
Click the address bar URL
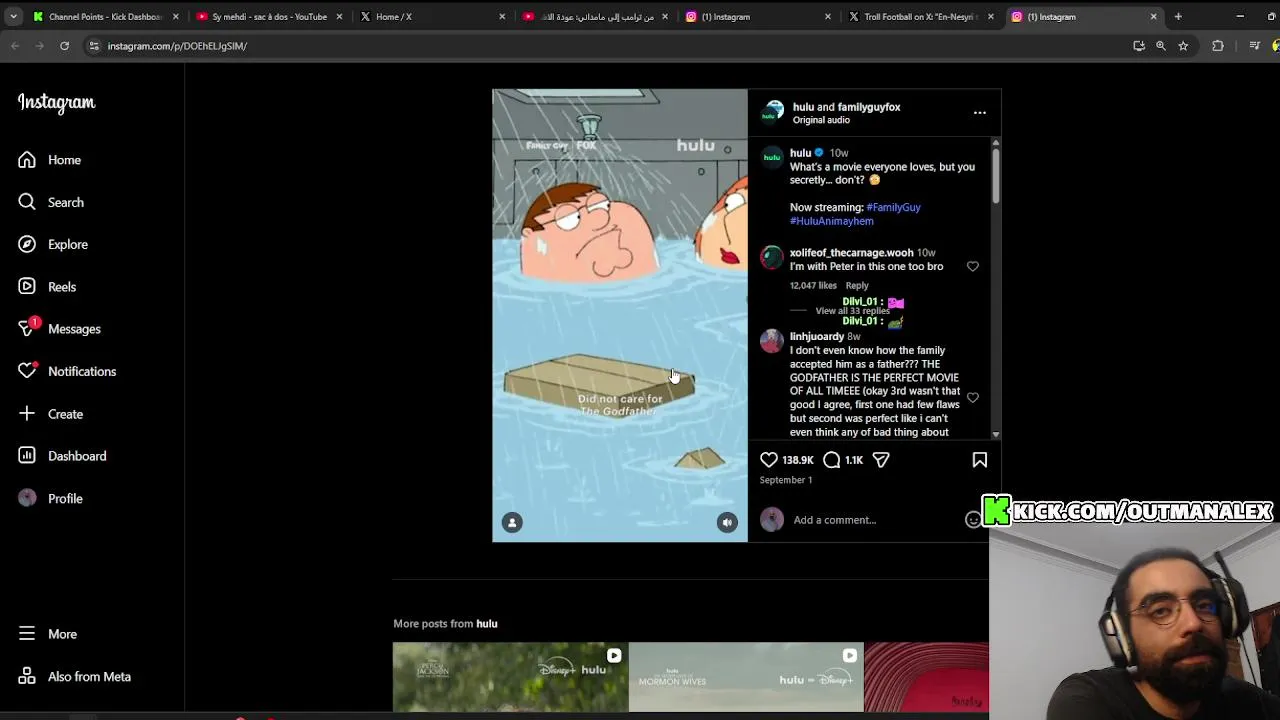(177, 46)
